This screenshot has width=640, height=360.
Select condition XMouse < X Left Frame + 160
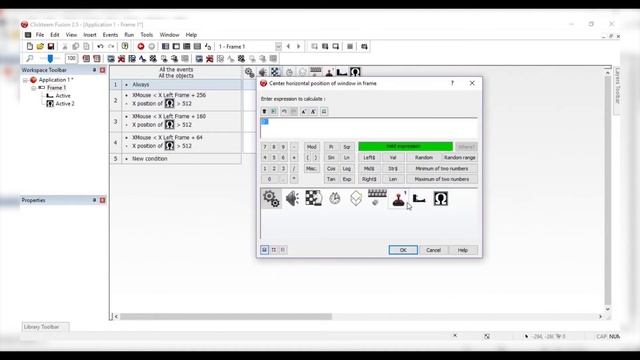[169, 116]
